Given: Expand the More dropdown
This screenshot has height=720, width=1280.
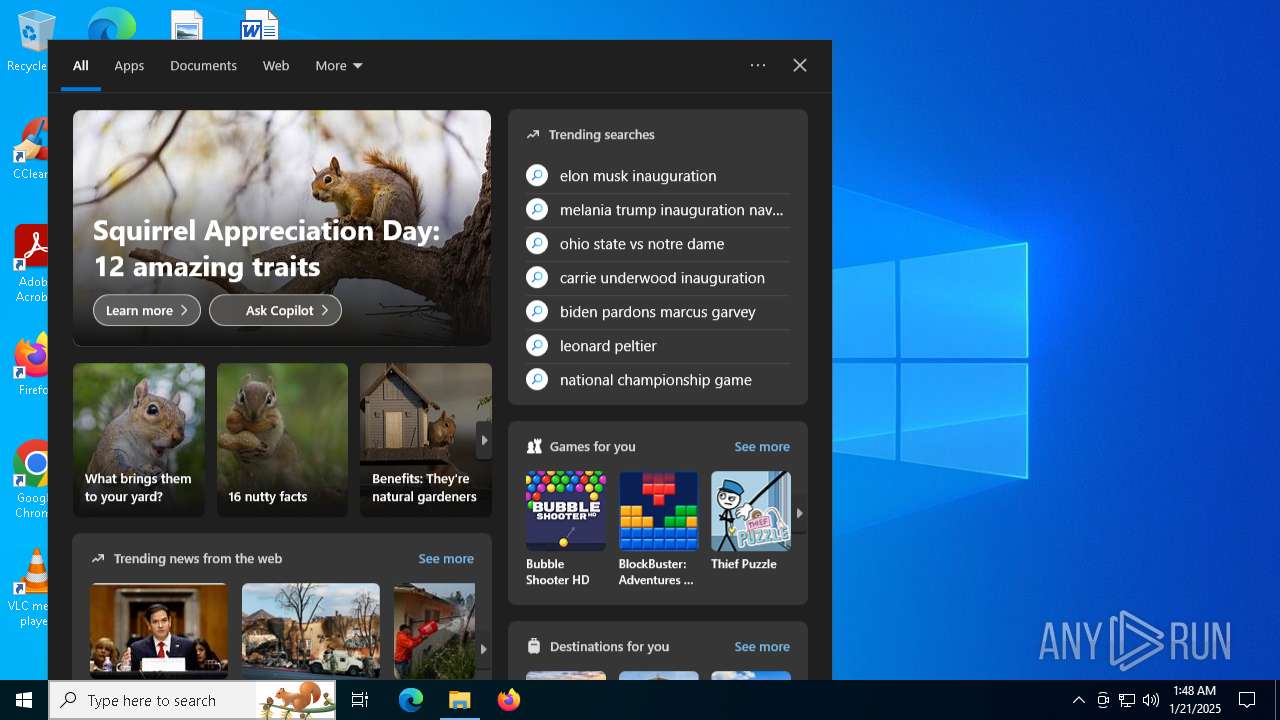Looking at the screenshot, I should point(339,66).
